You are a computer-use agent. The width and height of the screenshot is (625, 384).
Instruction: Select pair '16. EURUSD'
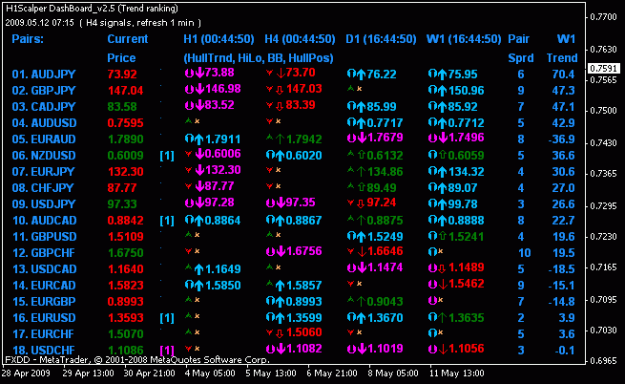(43, 318)
